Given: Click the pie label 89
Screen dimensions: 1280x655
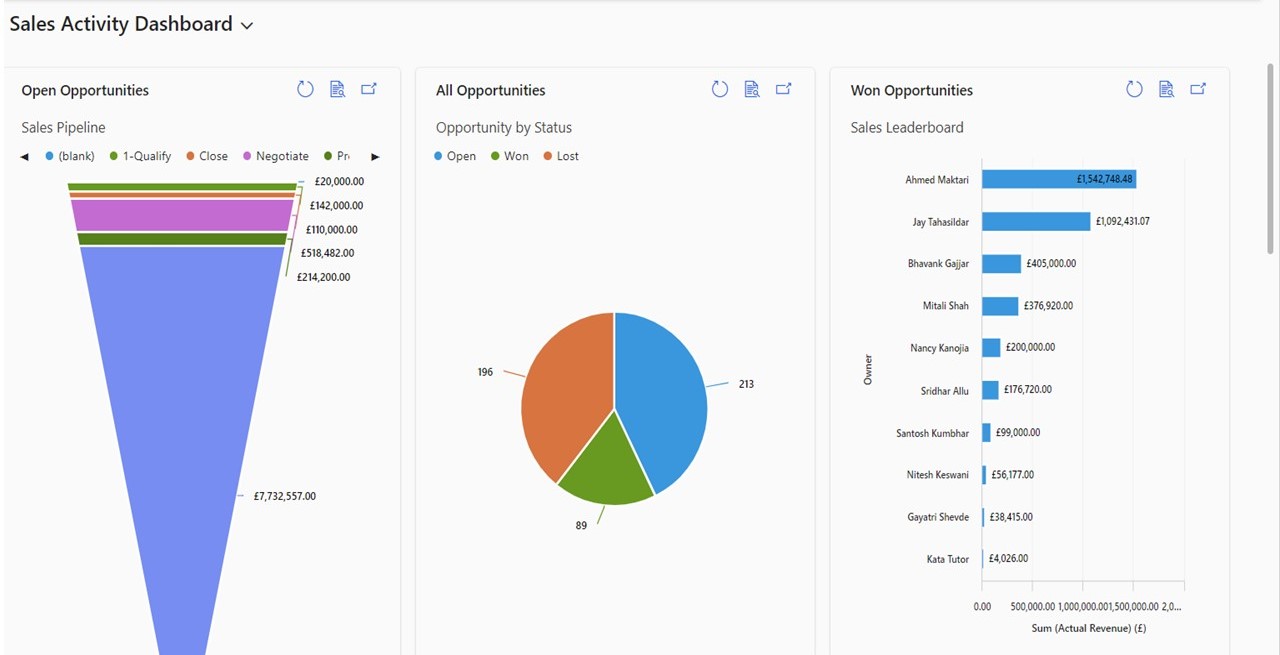Looking at the screenshot, I should point(581,526).
